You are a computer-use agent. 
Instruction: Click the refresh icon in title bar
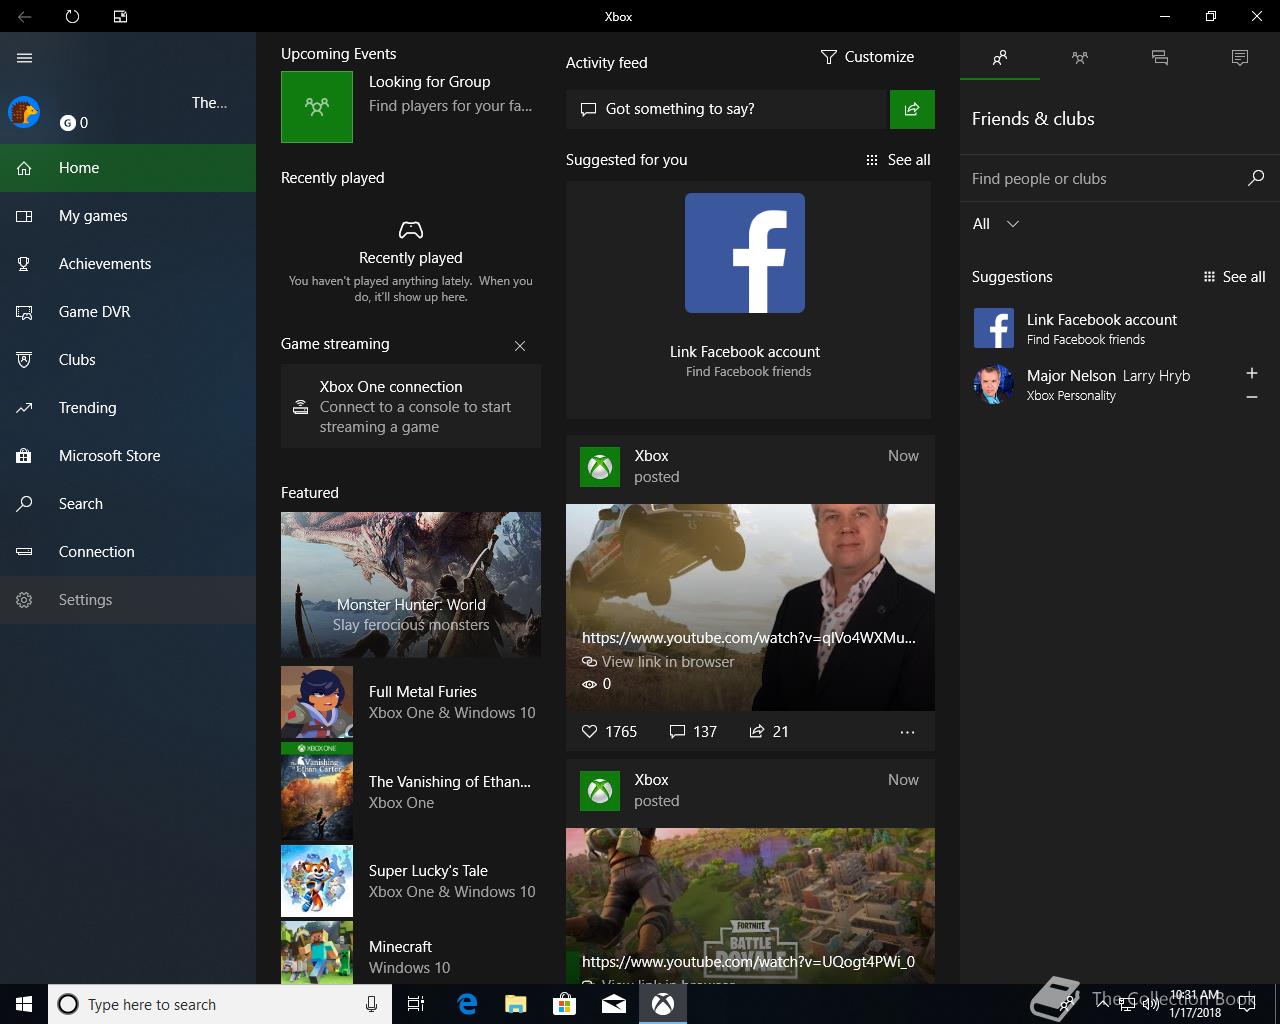pyautogui.click(x=72, y=16)
